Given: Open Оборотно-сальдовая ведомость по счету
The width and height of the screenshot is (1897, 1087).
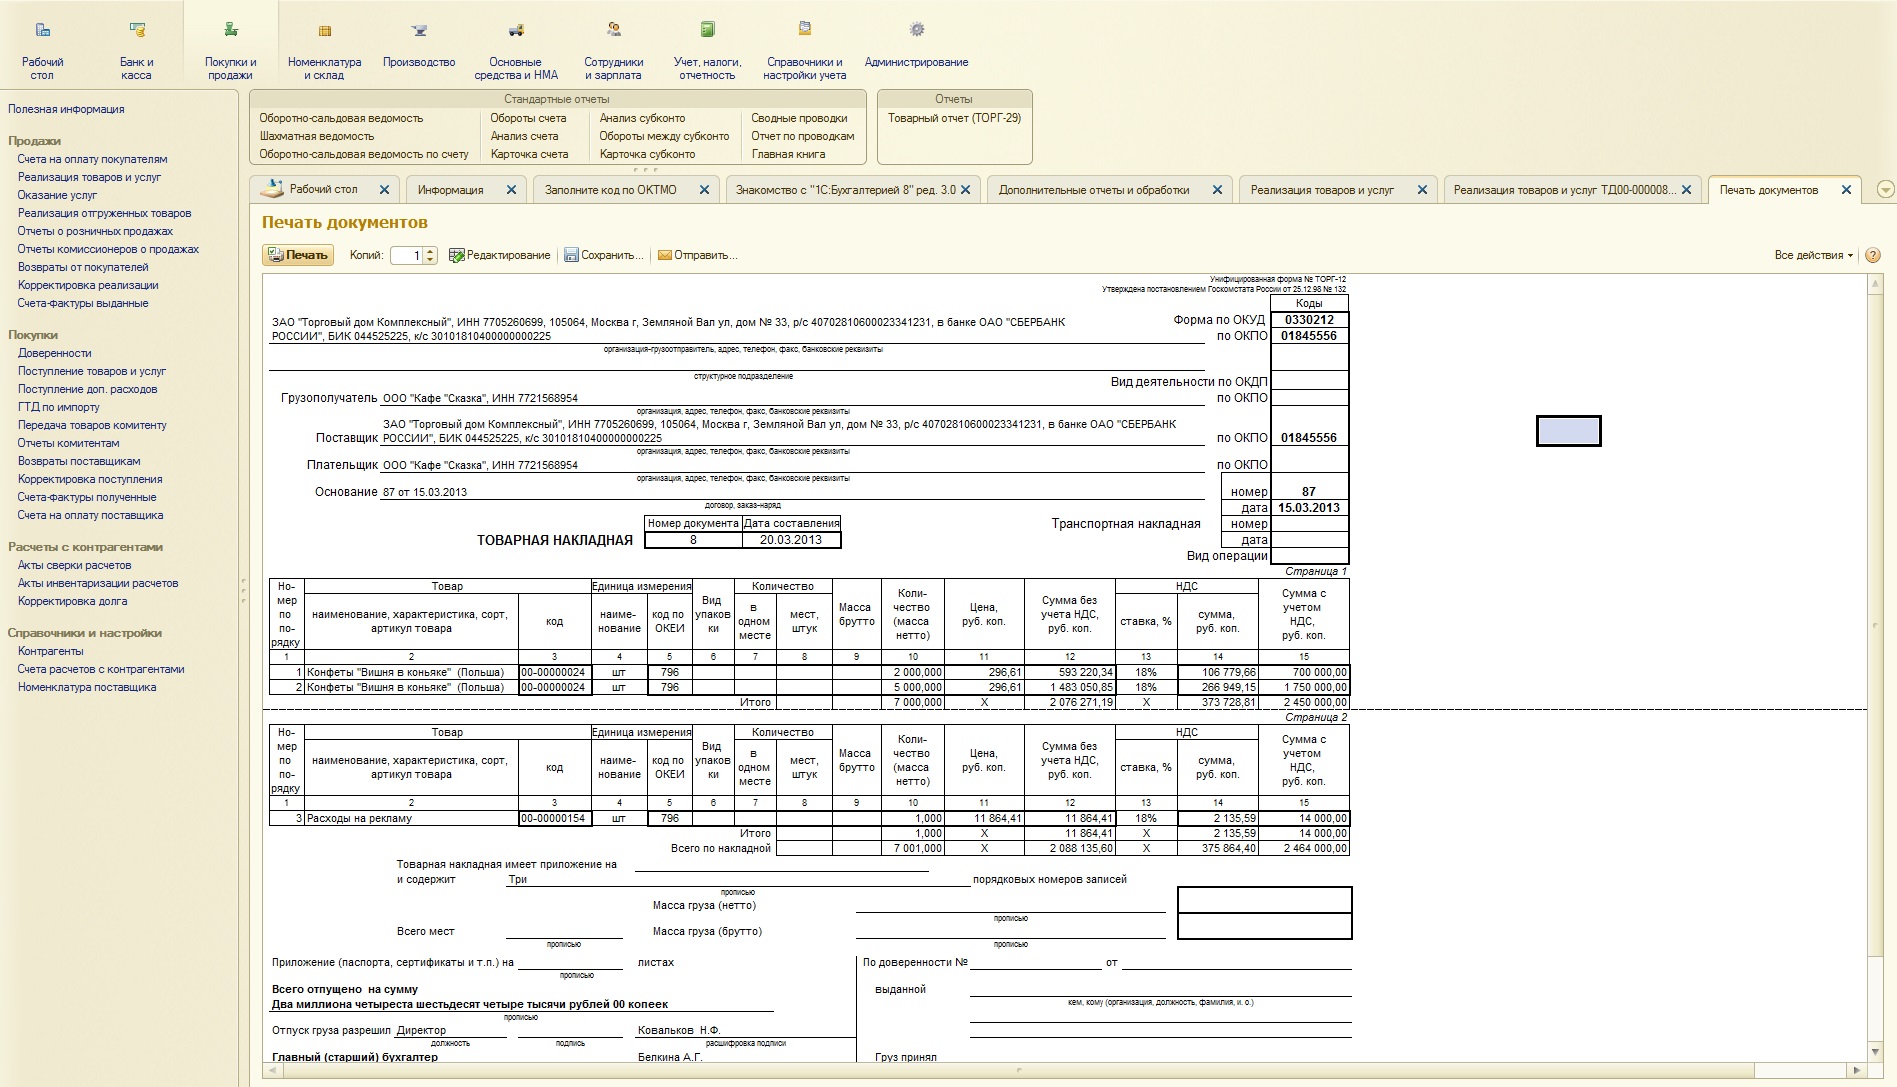Looking at the screenshot, I should click(364, 154).
